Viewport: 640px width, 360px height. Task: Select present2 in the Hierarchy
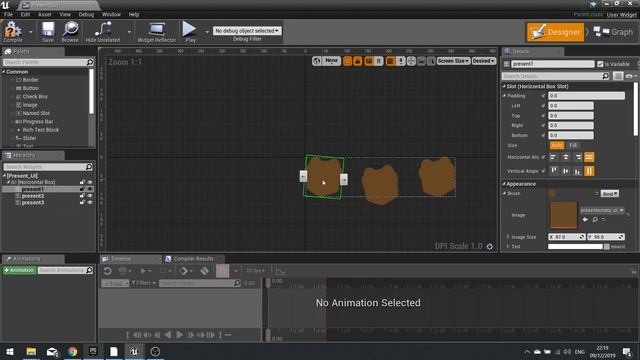point(33,196)
